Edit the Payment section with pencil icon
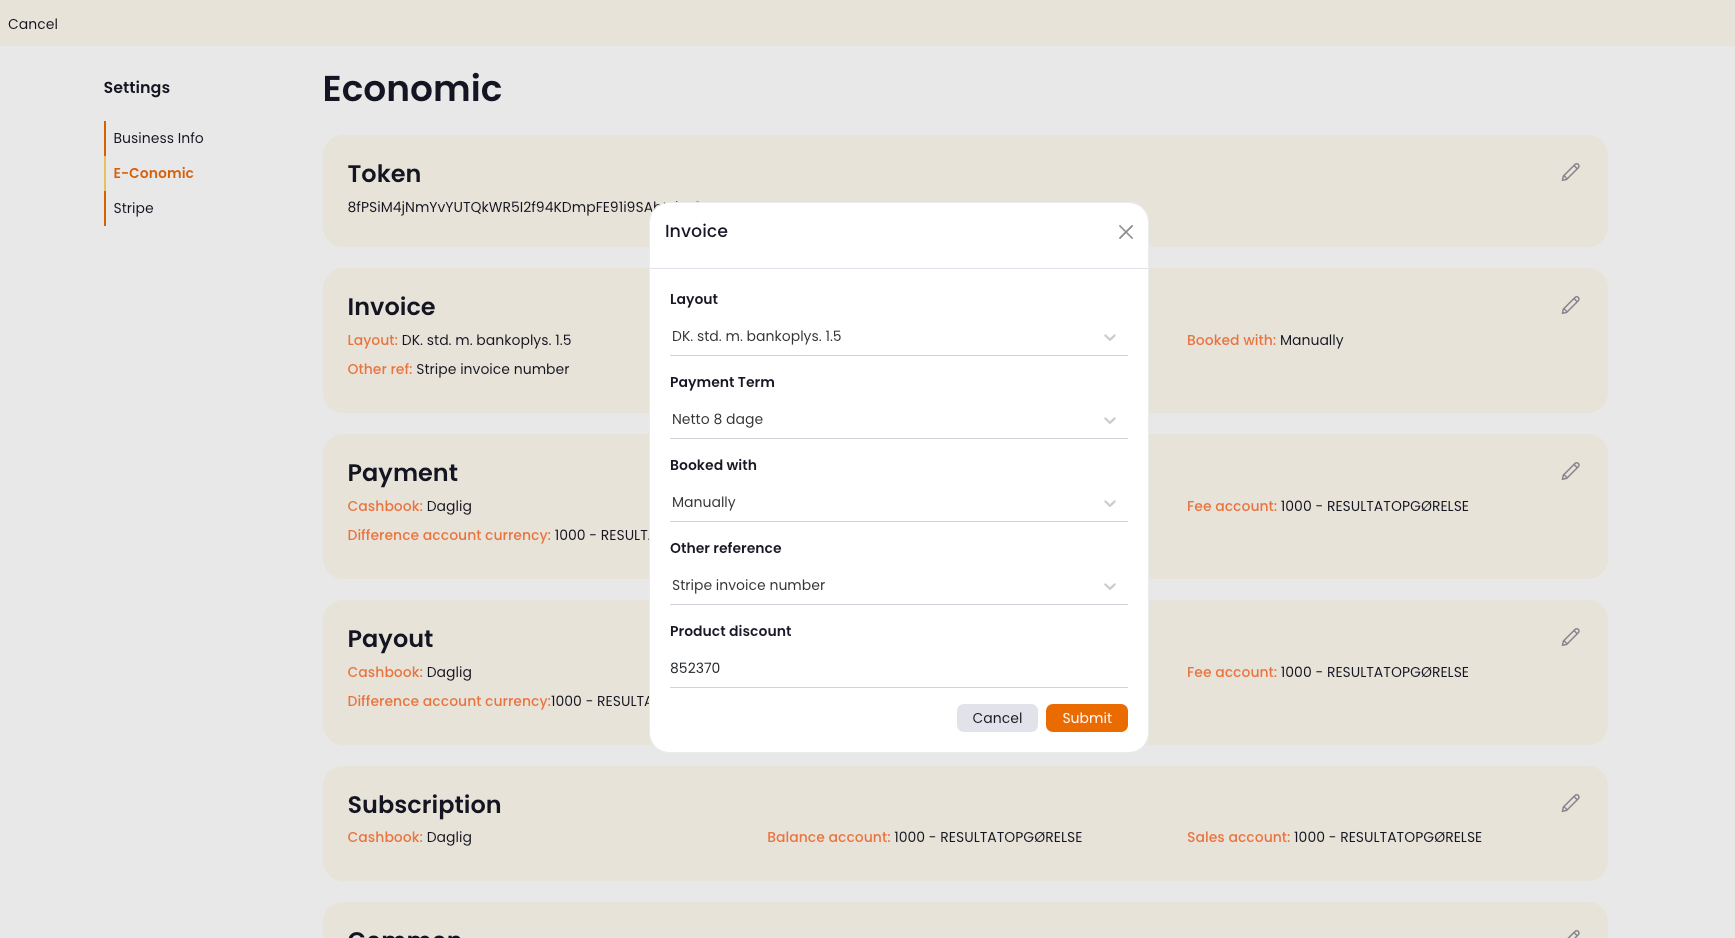The width and height of the screenshot is (1735, 938). (x=1570, y=471)
